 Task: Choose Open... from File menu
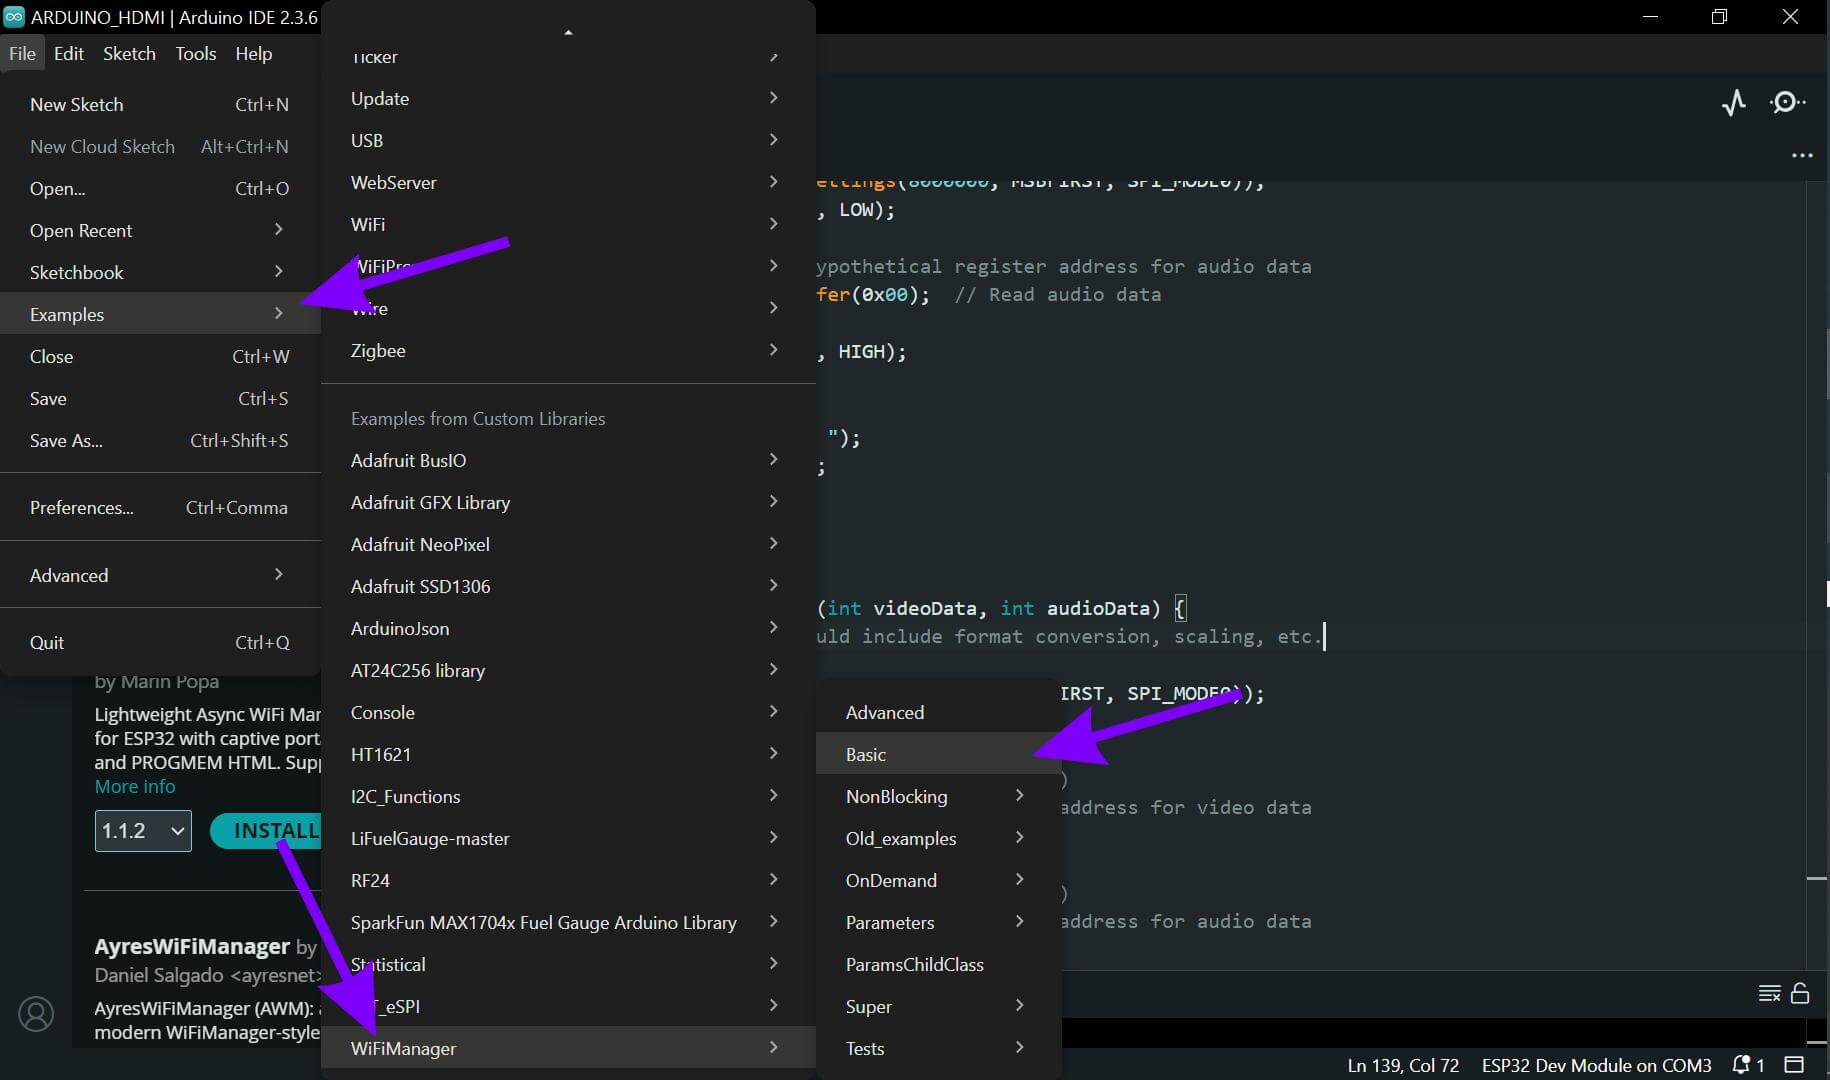[x=160, y=189]
